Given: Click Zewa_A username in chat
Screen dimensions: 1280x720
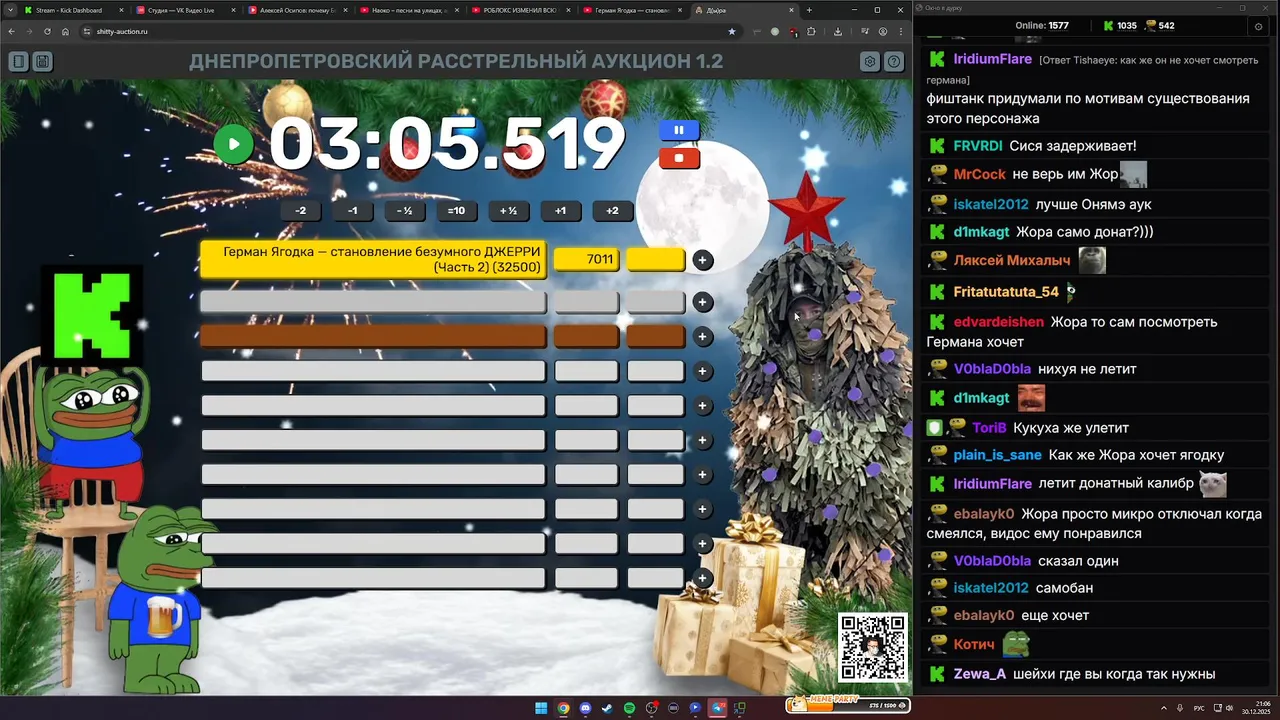Looking at the screenshot, I should (x=979, y=674).
